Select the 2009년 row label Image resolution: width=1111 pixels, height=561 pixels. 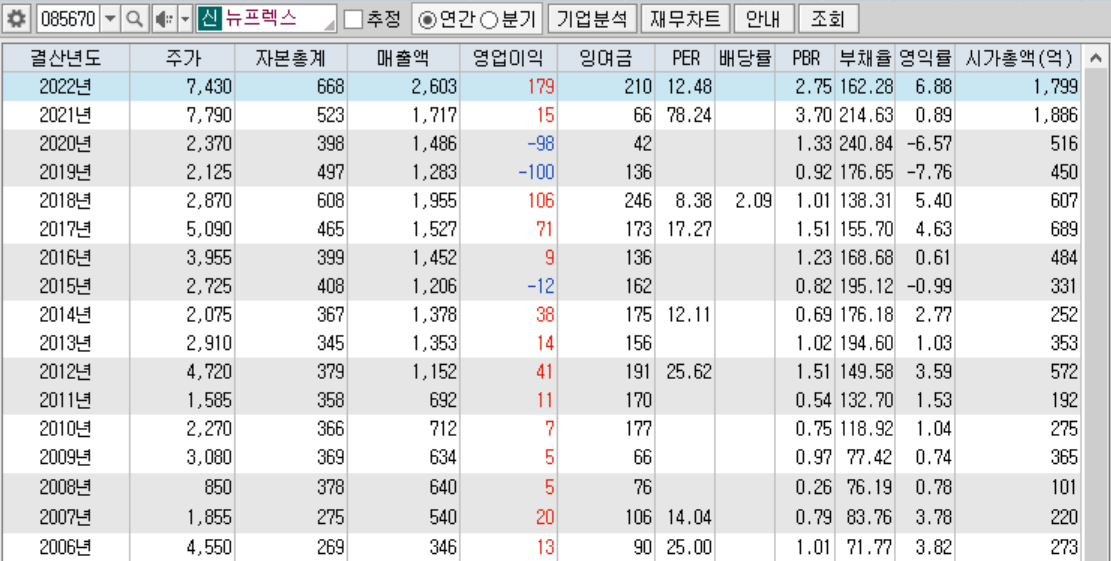65,458
